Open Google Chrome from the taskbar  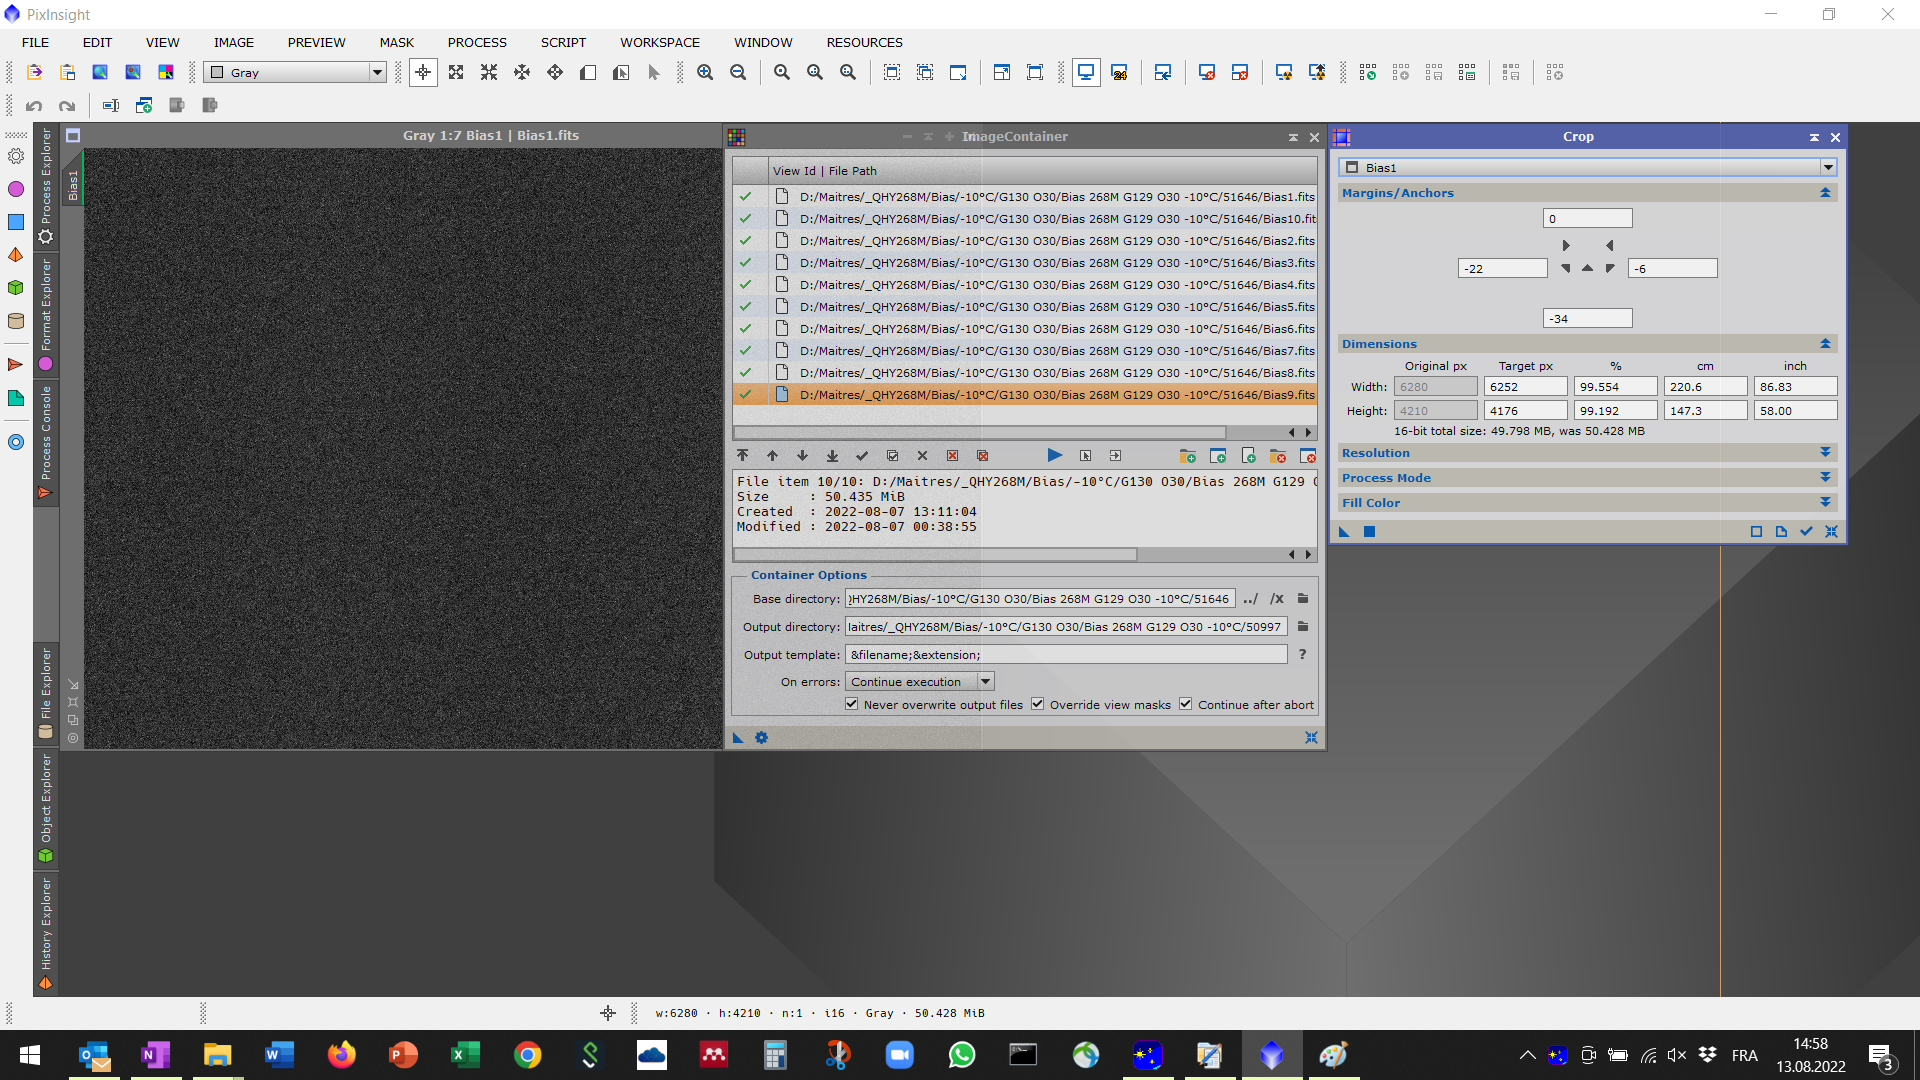click(528, 1055)
